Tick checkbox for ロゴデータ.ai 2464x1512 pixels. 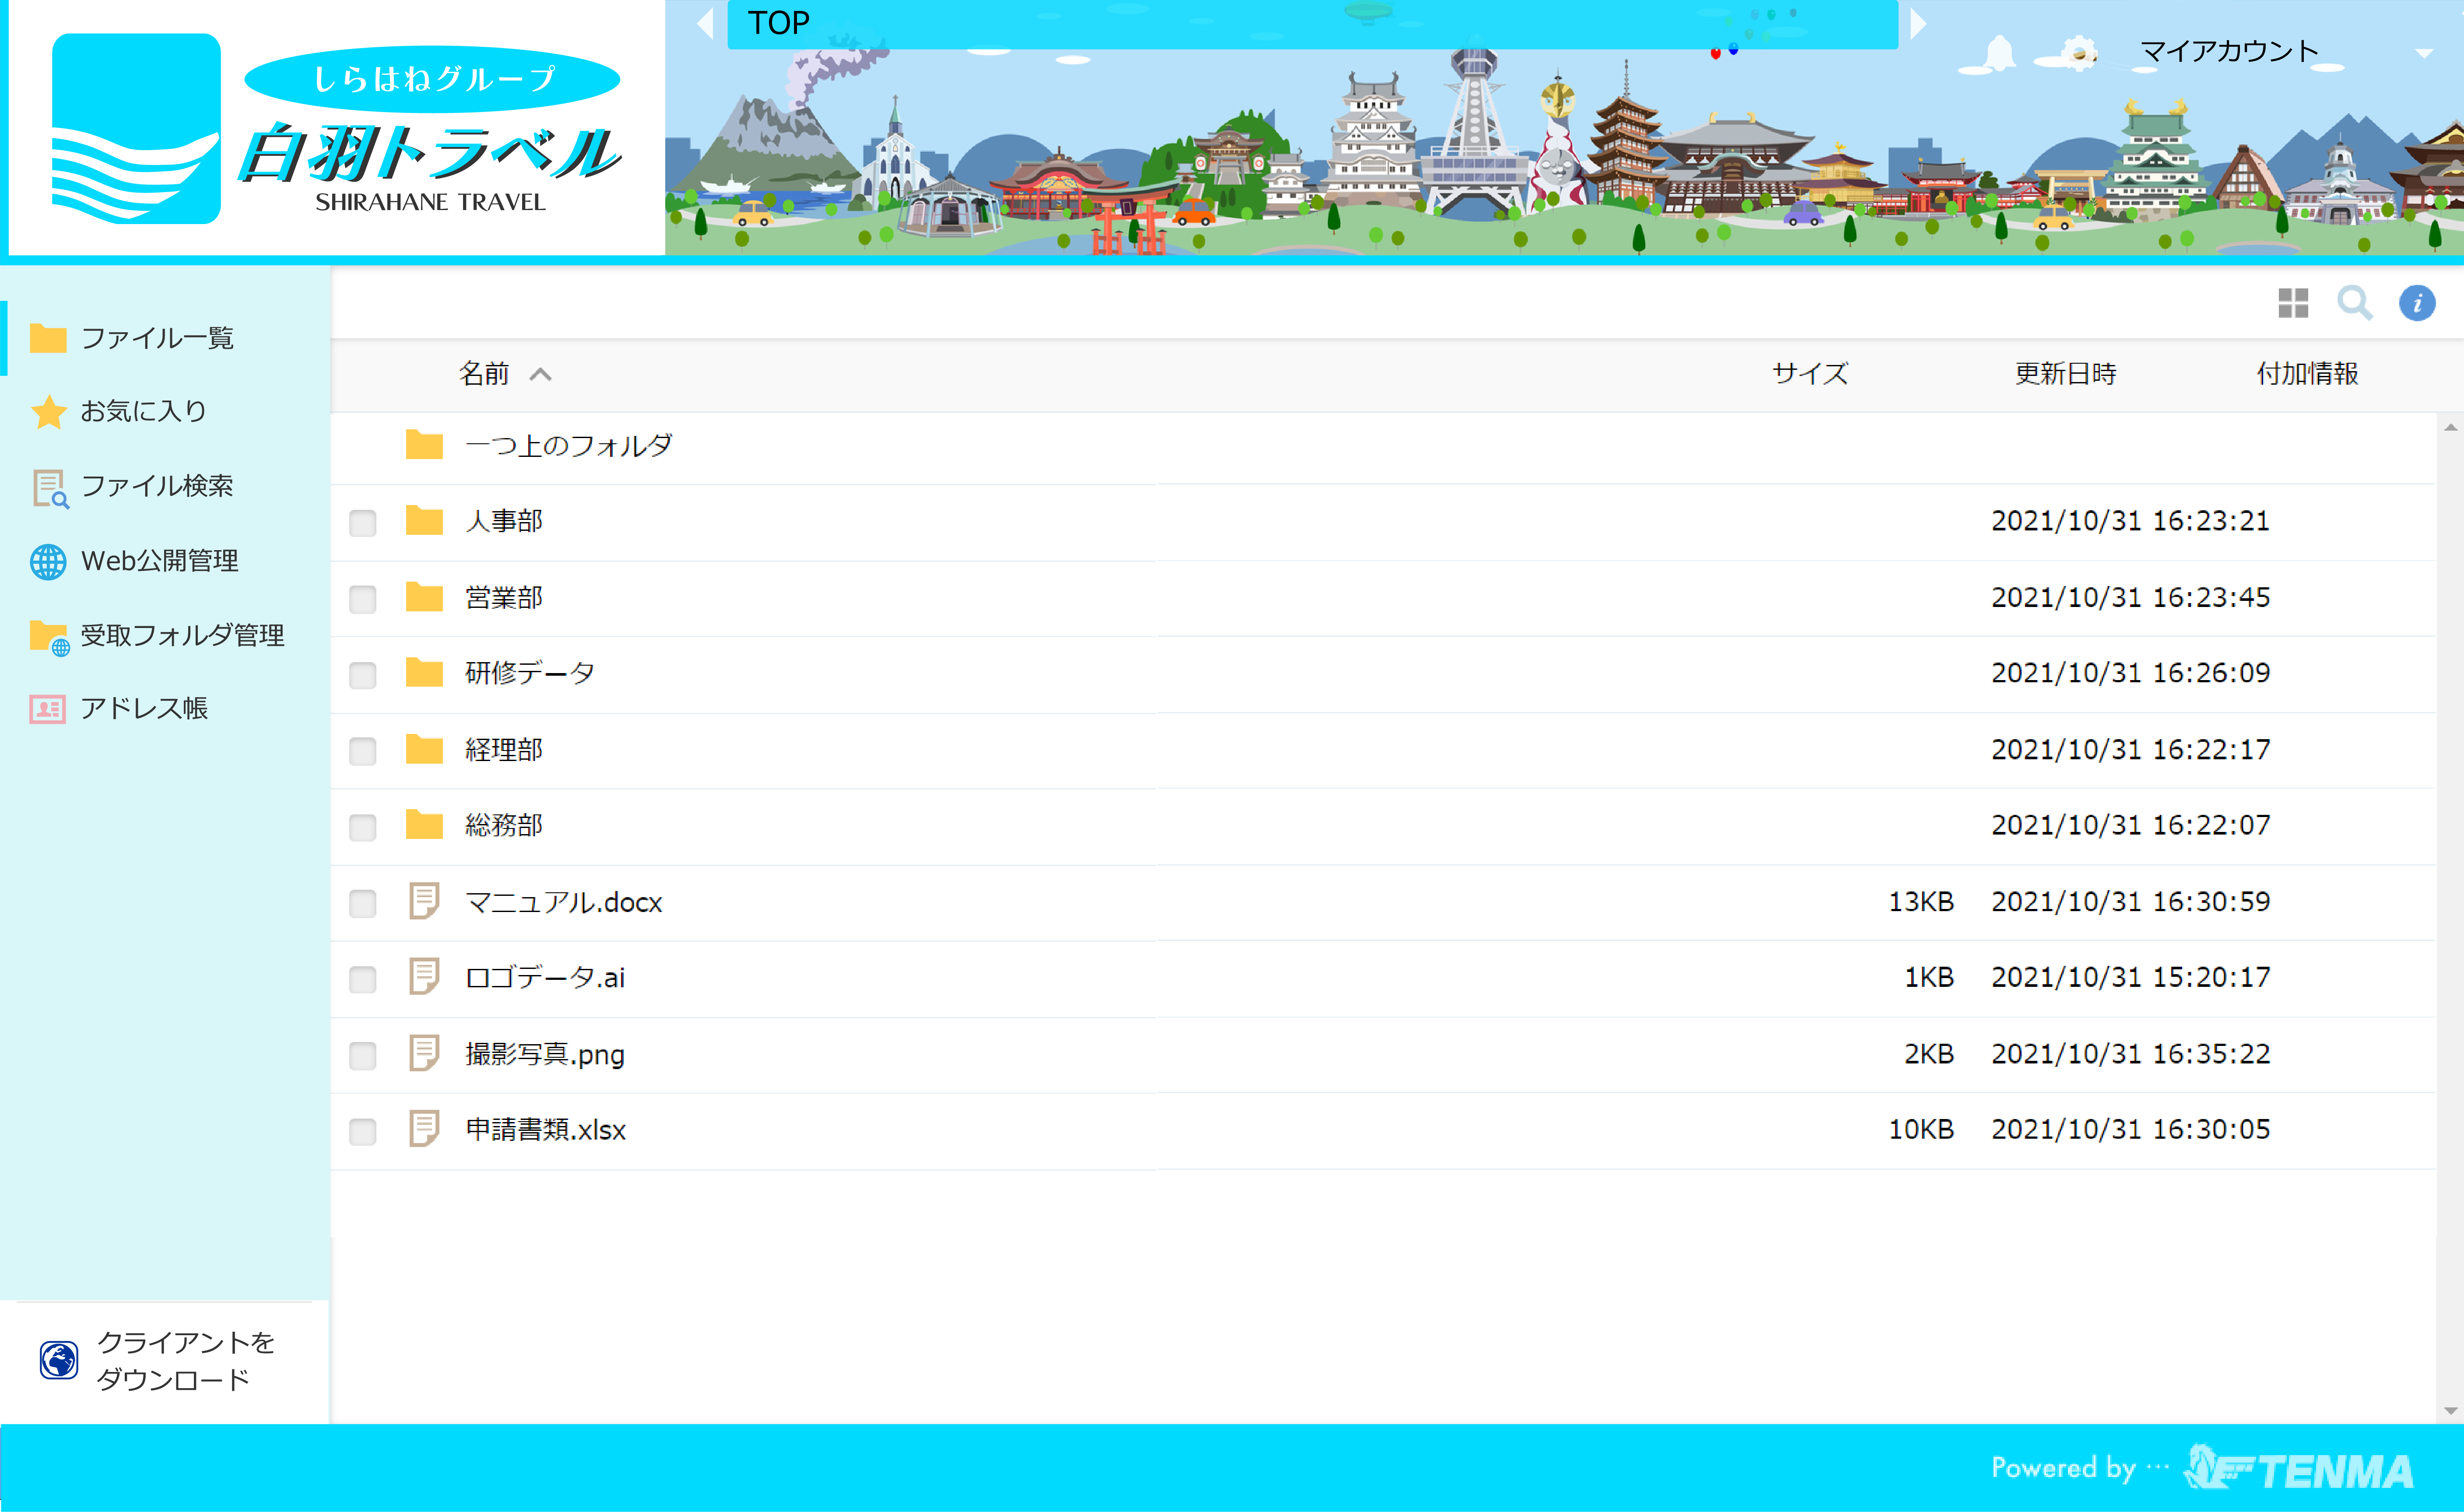pyautogui.click(x=362, y=979)
